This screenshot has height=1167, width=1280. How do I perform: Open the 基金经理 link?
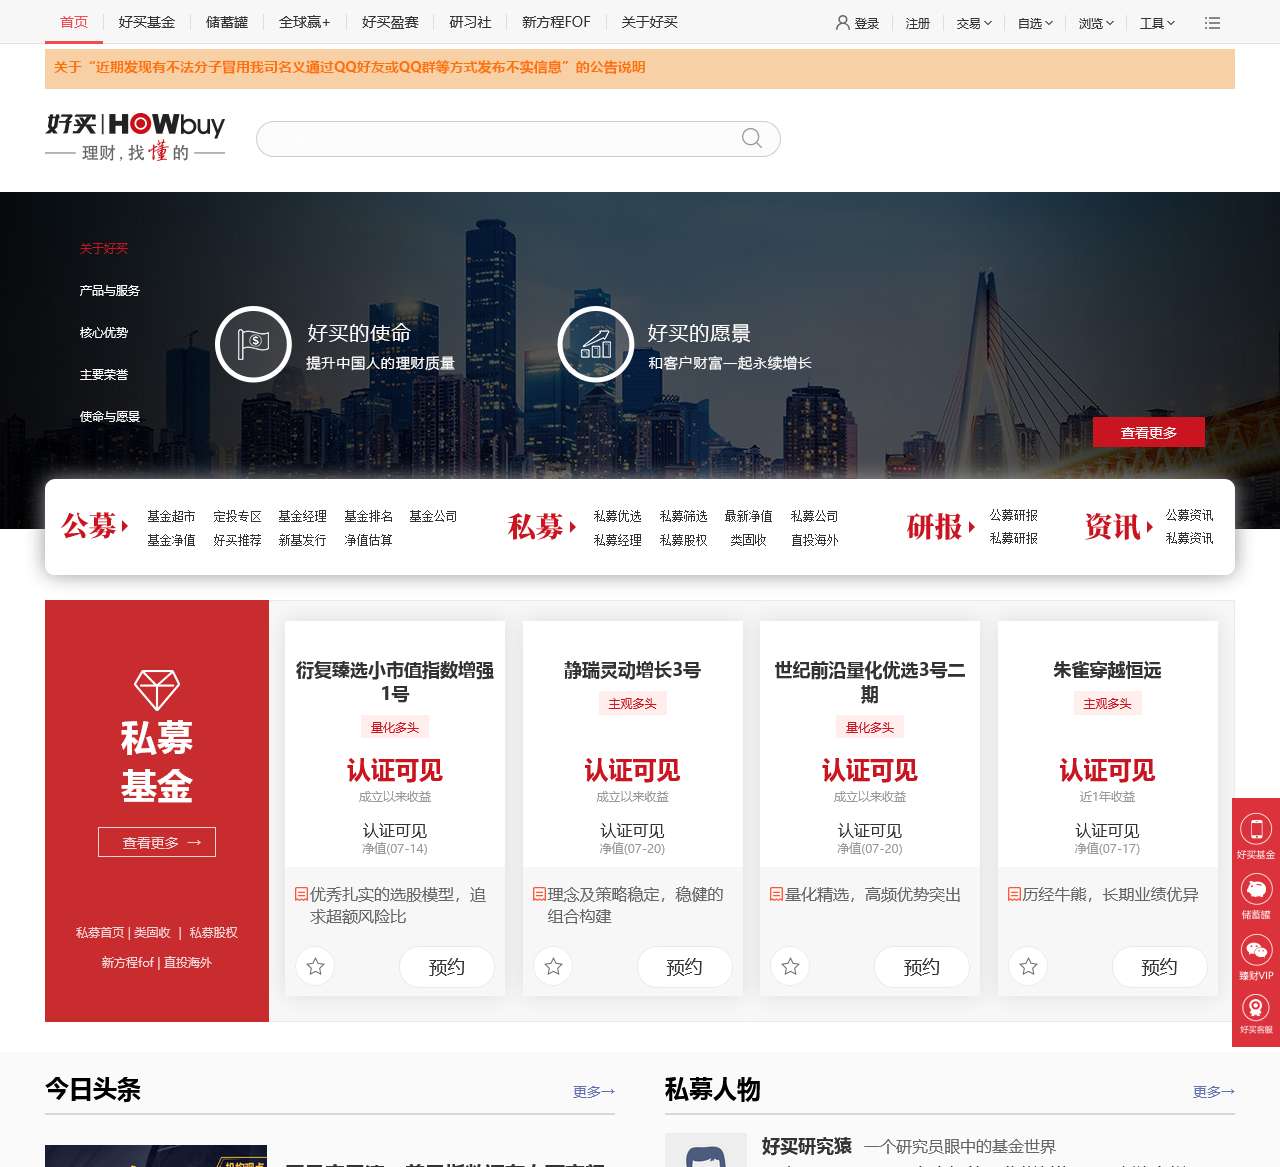click(x=302, y=516)
